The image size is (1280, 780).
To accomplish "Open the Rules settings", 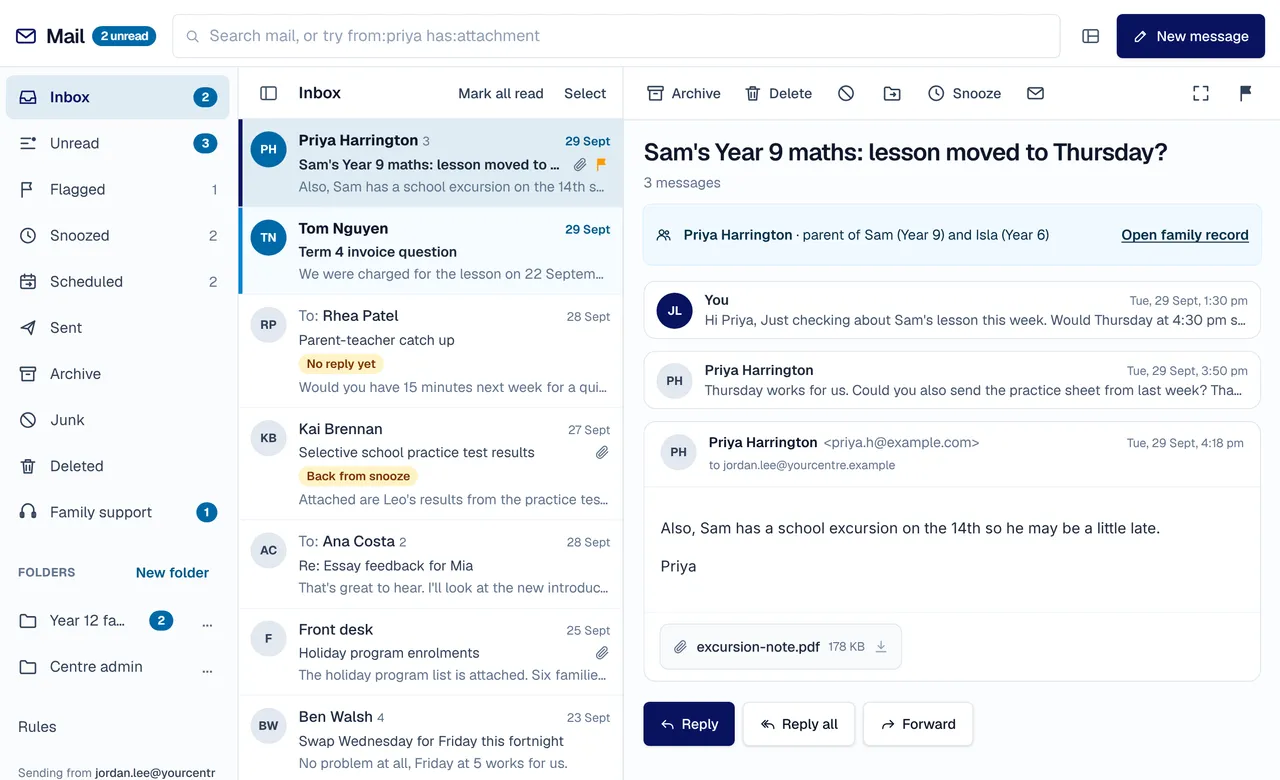I will [x=37, y=727].
